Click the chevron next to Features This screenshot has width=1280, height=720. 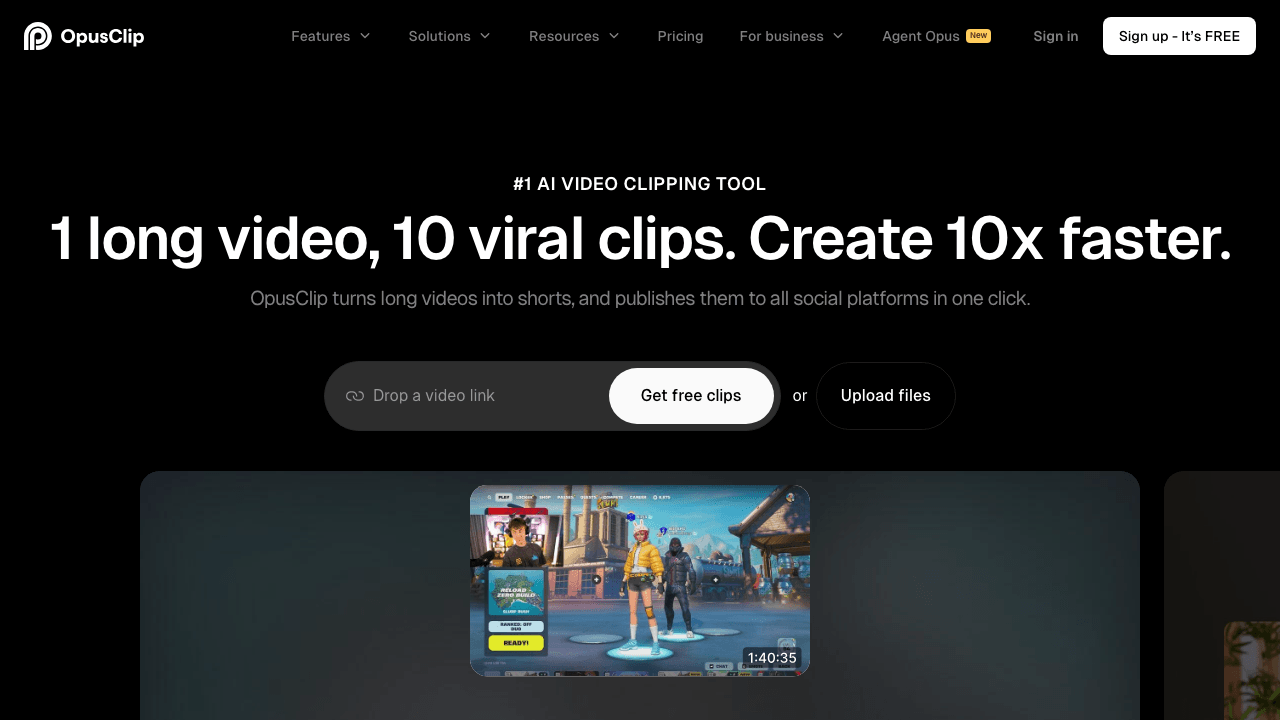(366, 36)
